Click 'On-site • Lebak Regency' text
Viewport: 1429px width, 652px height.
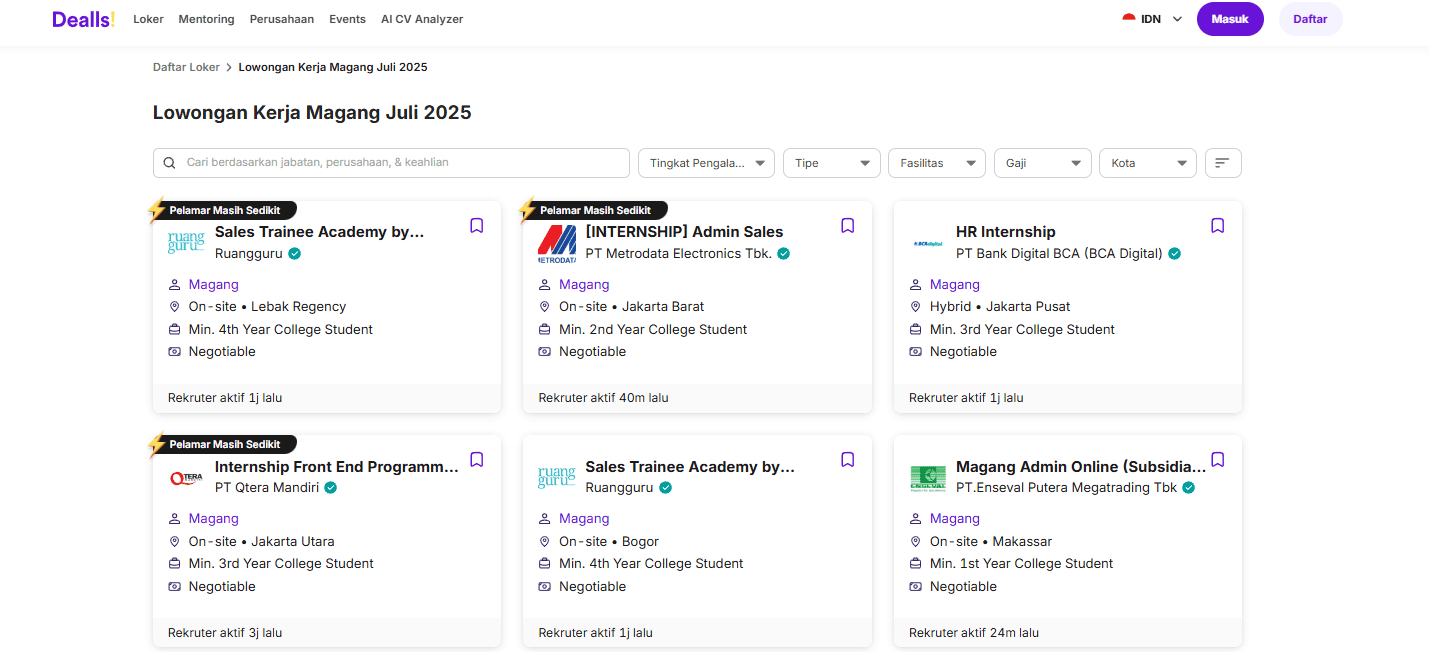[x=267, y=307]
